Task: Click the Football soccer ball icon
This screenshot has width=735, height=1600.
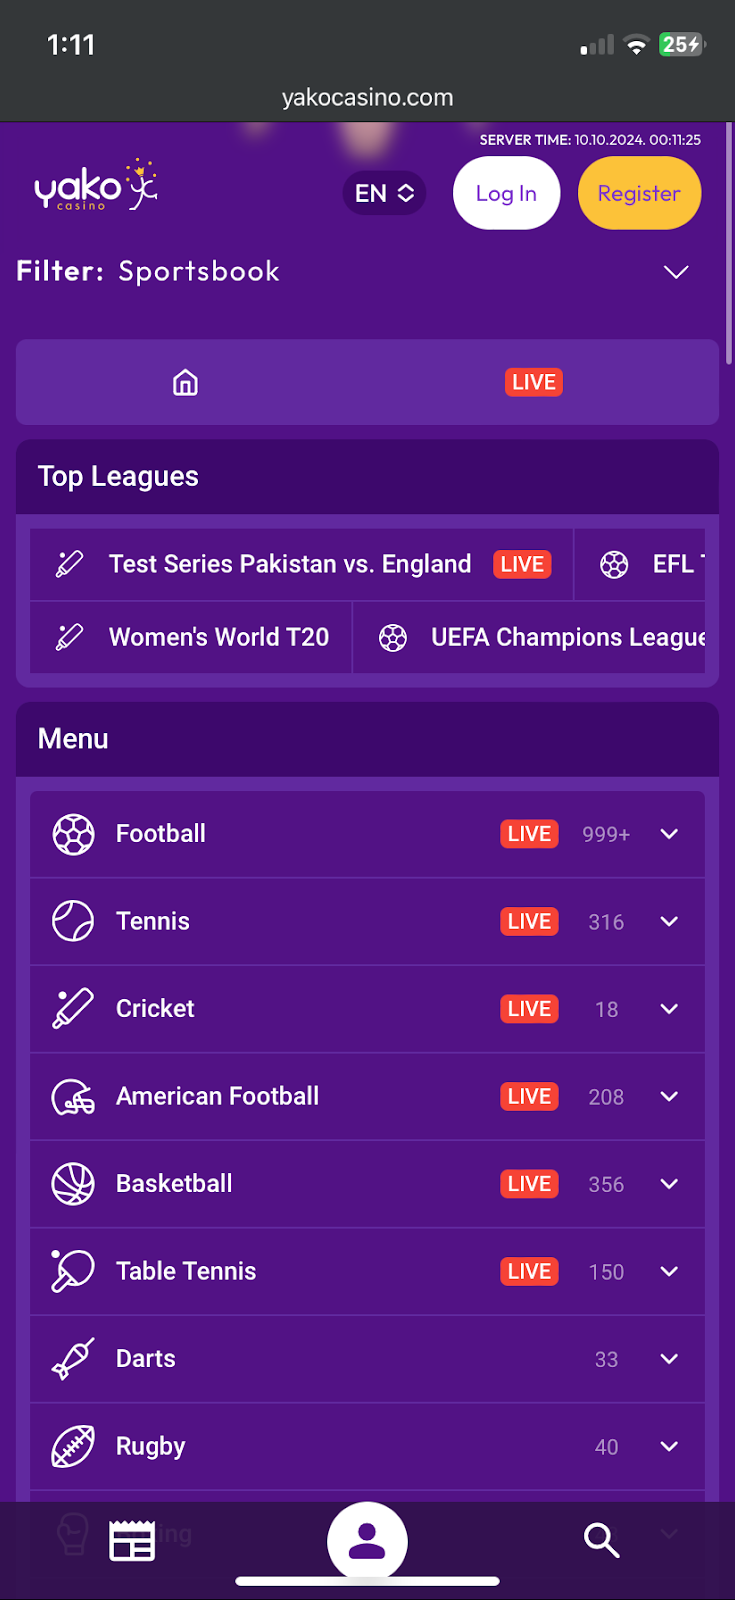Action: 73,834
